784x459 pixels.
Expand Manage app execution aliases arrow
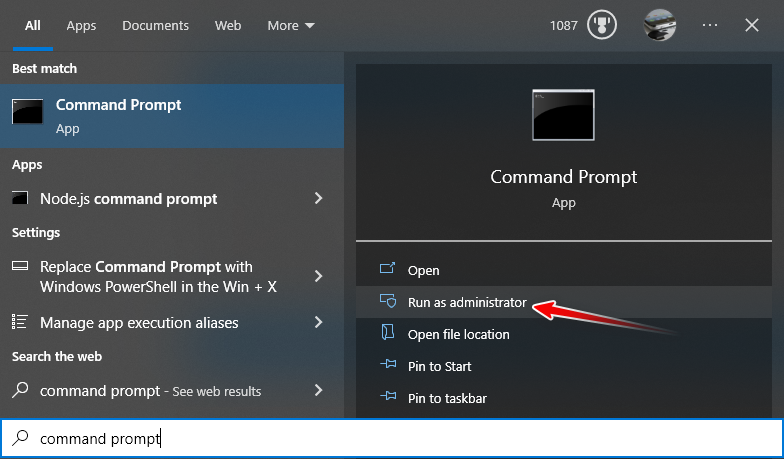(319, 322)
